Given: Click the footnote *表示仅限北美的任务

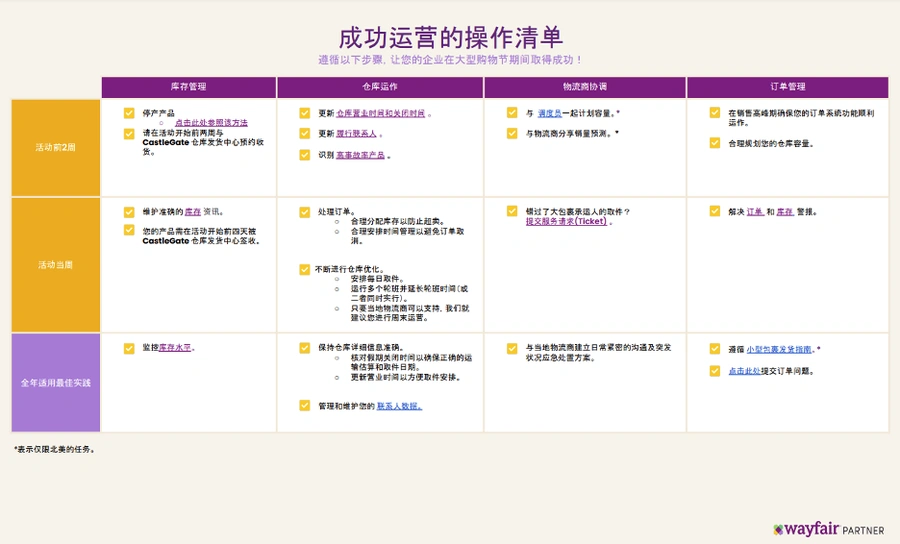Looking at the screenshot, I should pos(55,449).
